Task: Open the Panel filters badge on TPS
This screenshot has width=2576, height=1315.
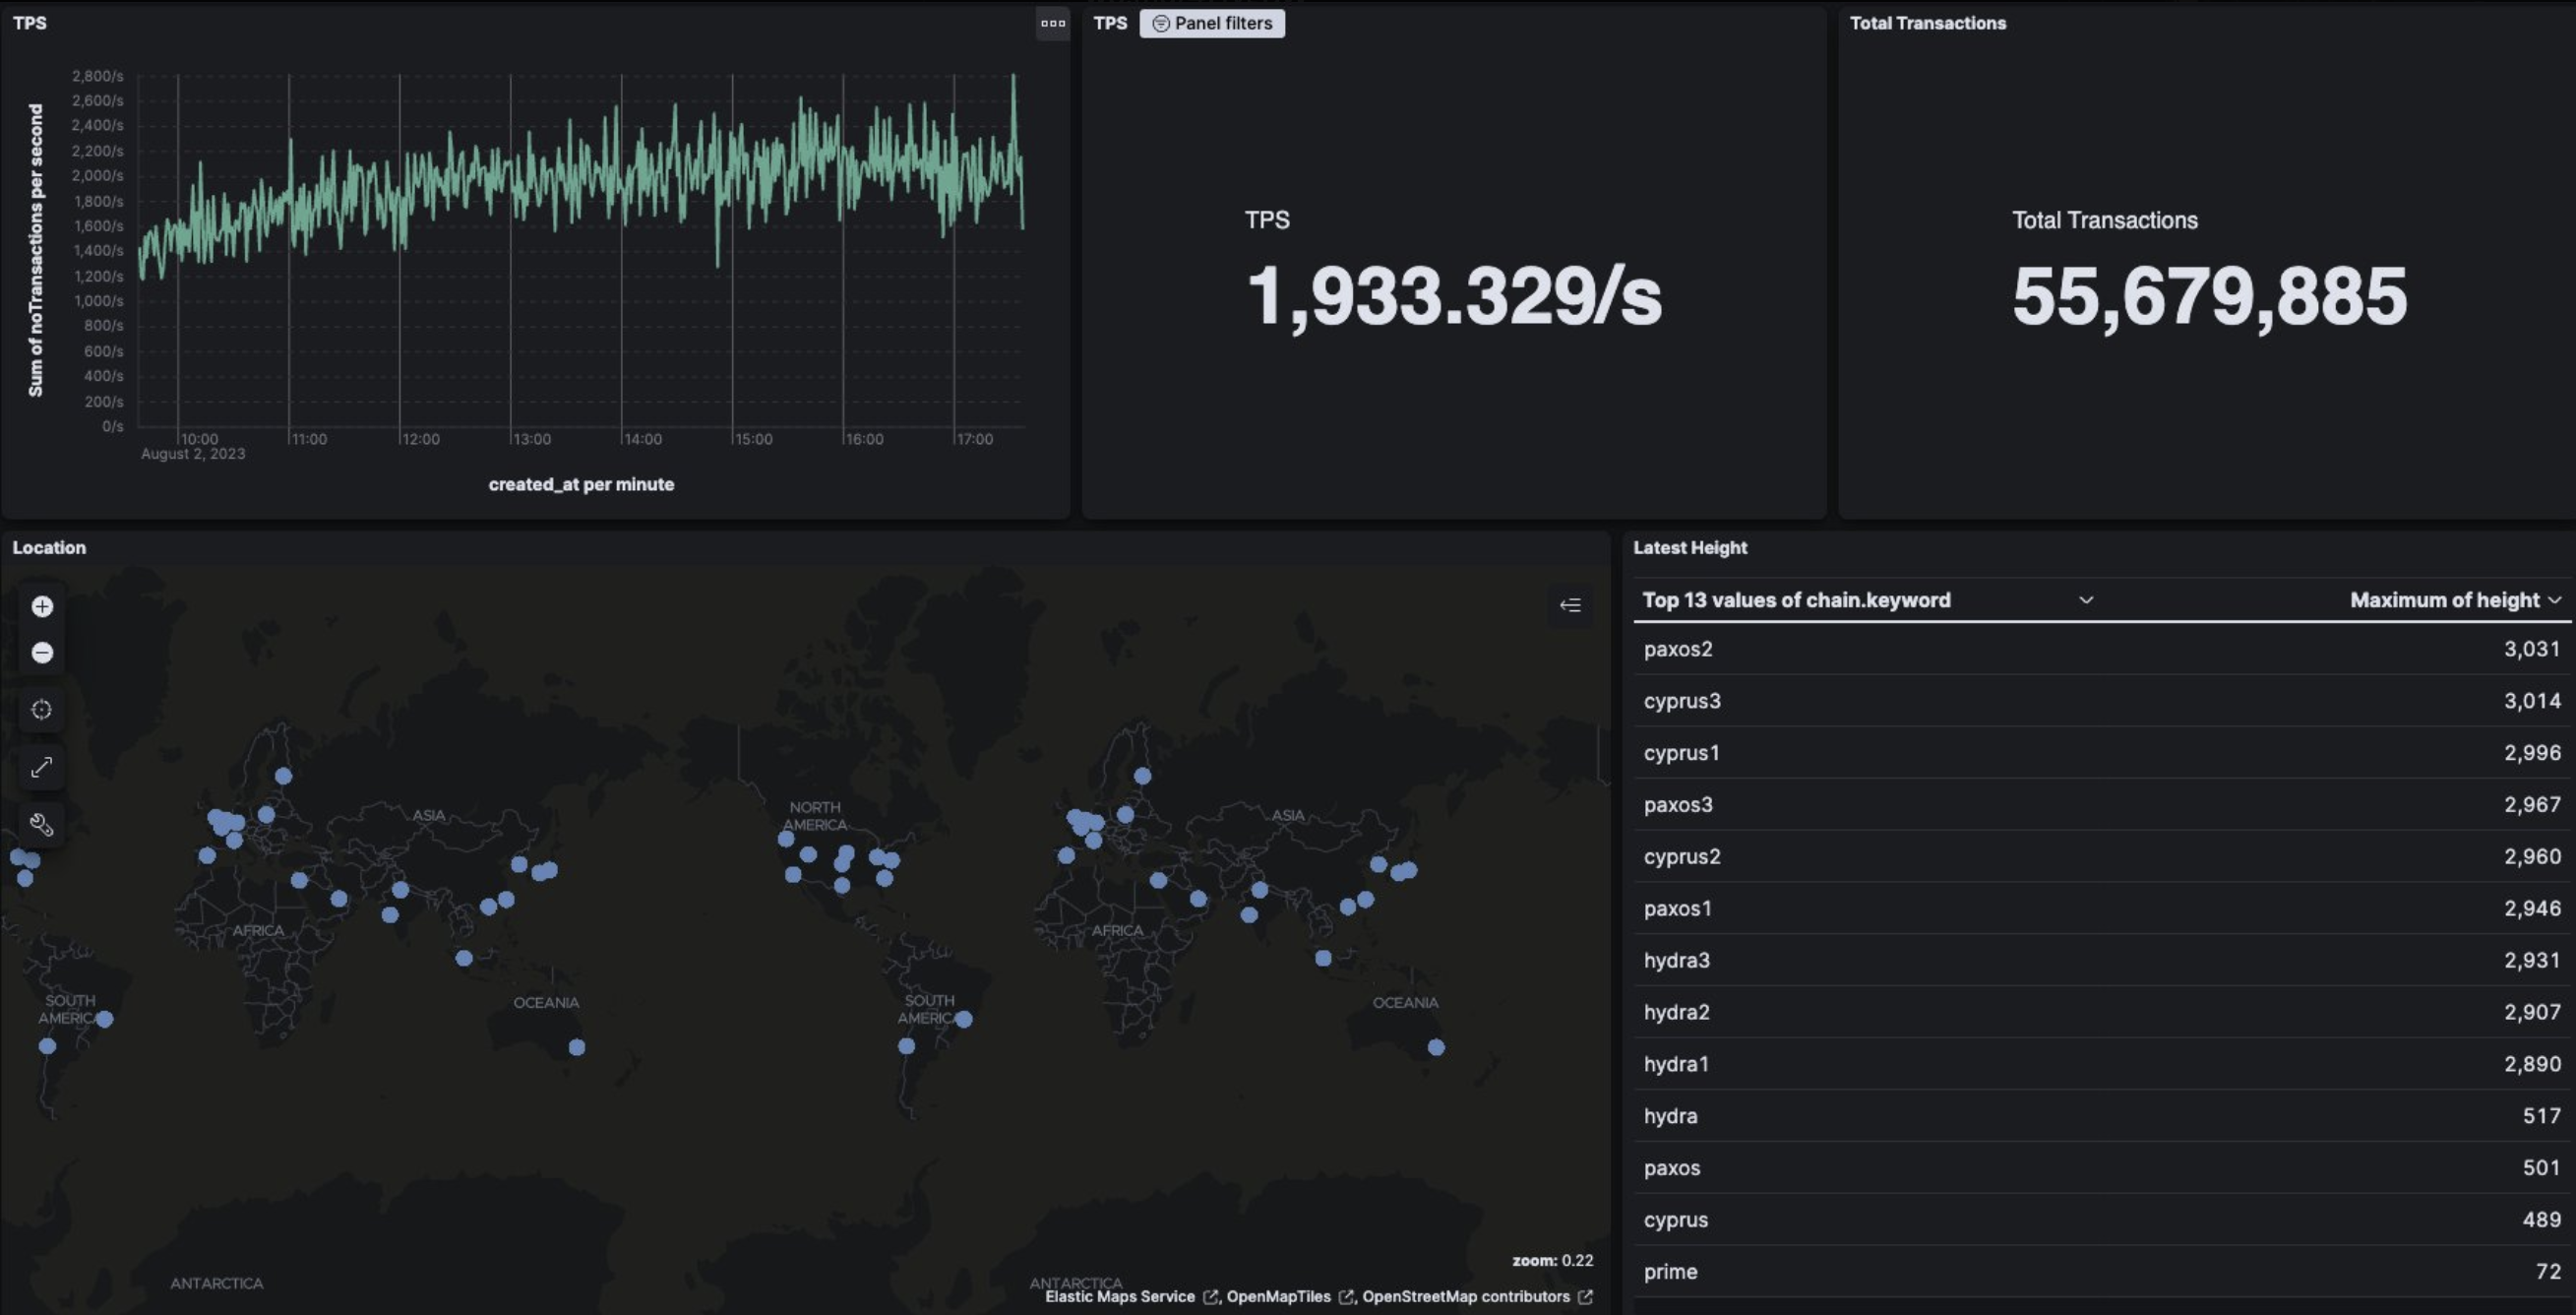Action: 1222,23
